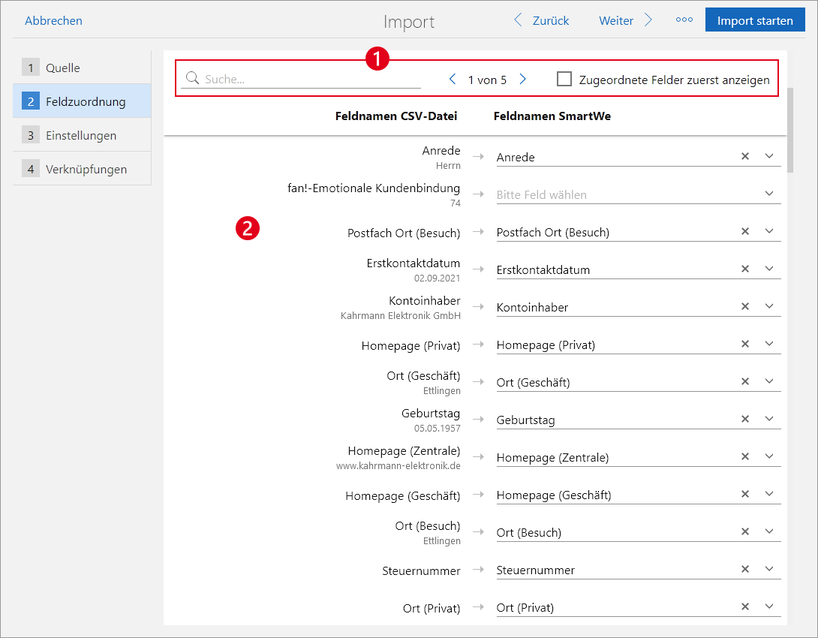Go to next page of field list
818x638 pixels.
[x=523, y=79]
